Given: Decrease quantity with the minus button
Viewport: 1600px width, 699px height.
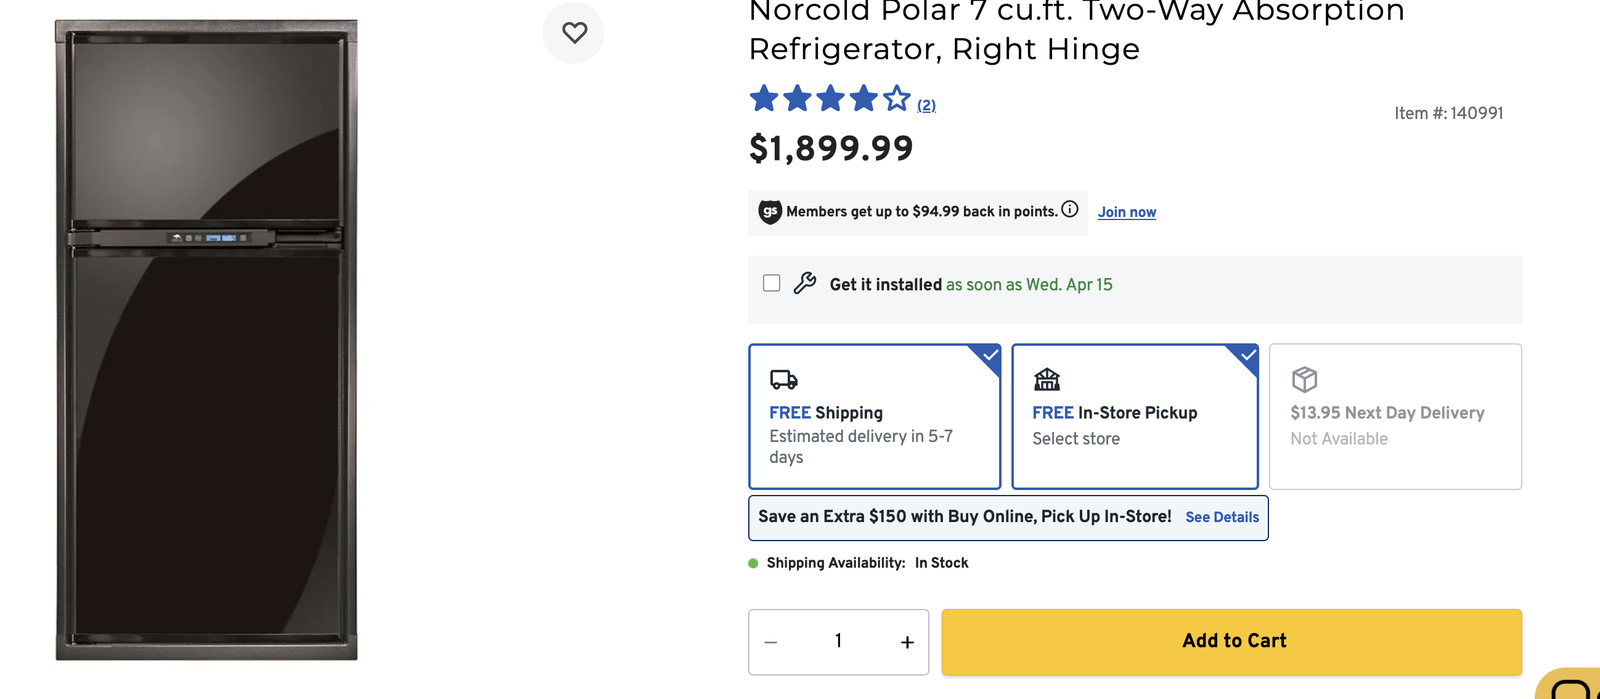Looking at the screenshot, I should coord(771,642).
